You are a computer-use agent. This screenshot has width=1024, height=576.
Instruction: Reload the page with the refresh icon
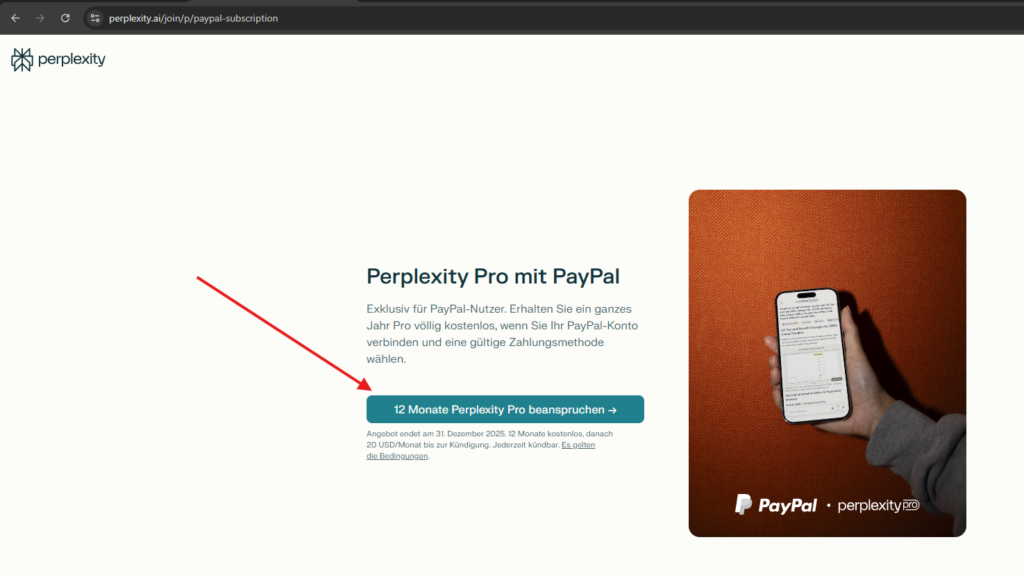pyautogui.click(x=65, y=18)
